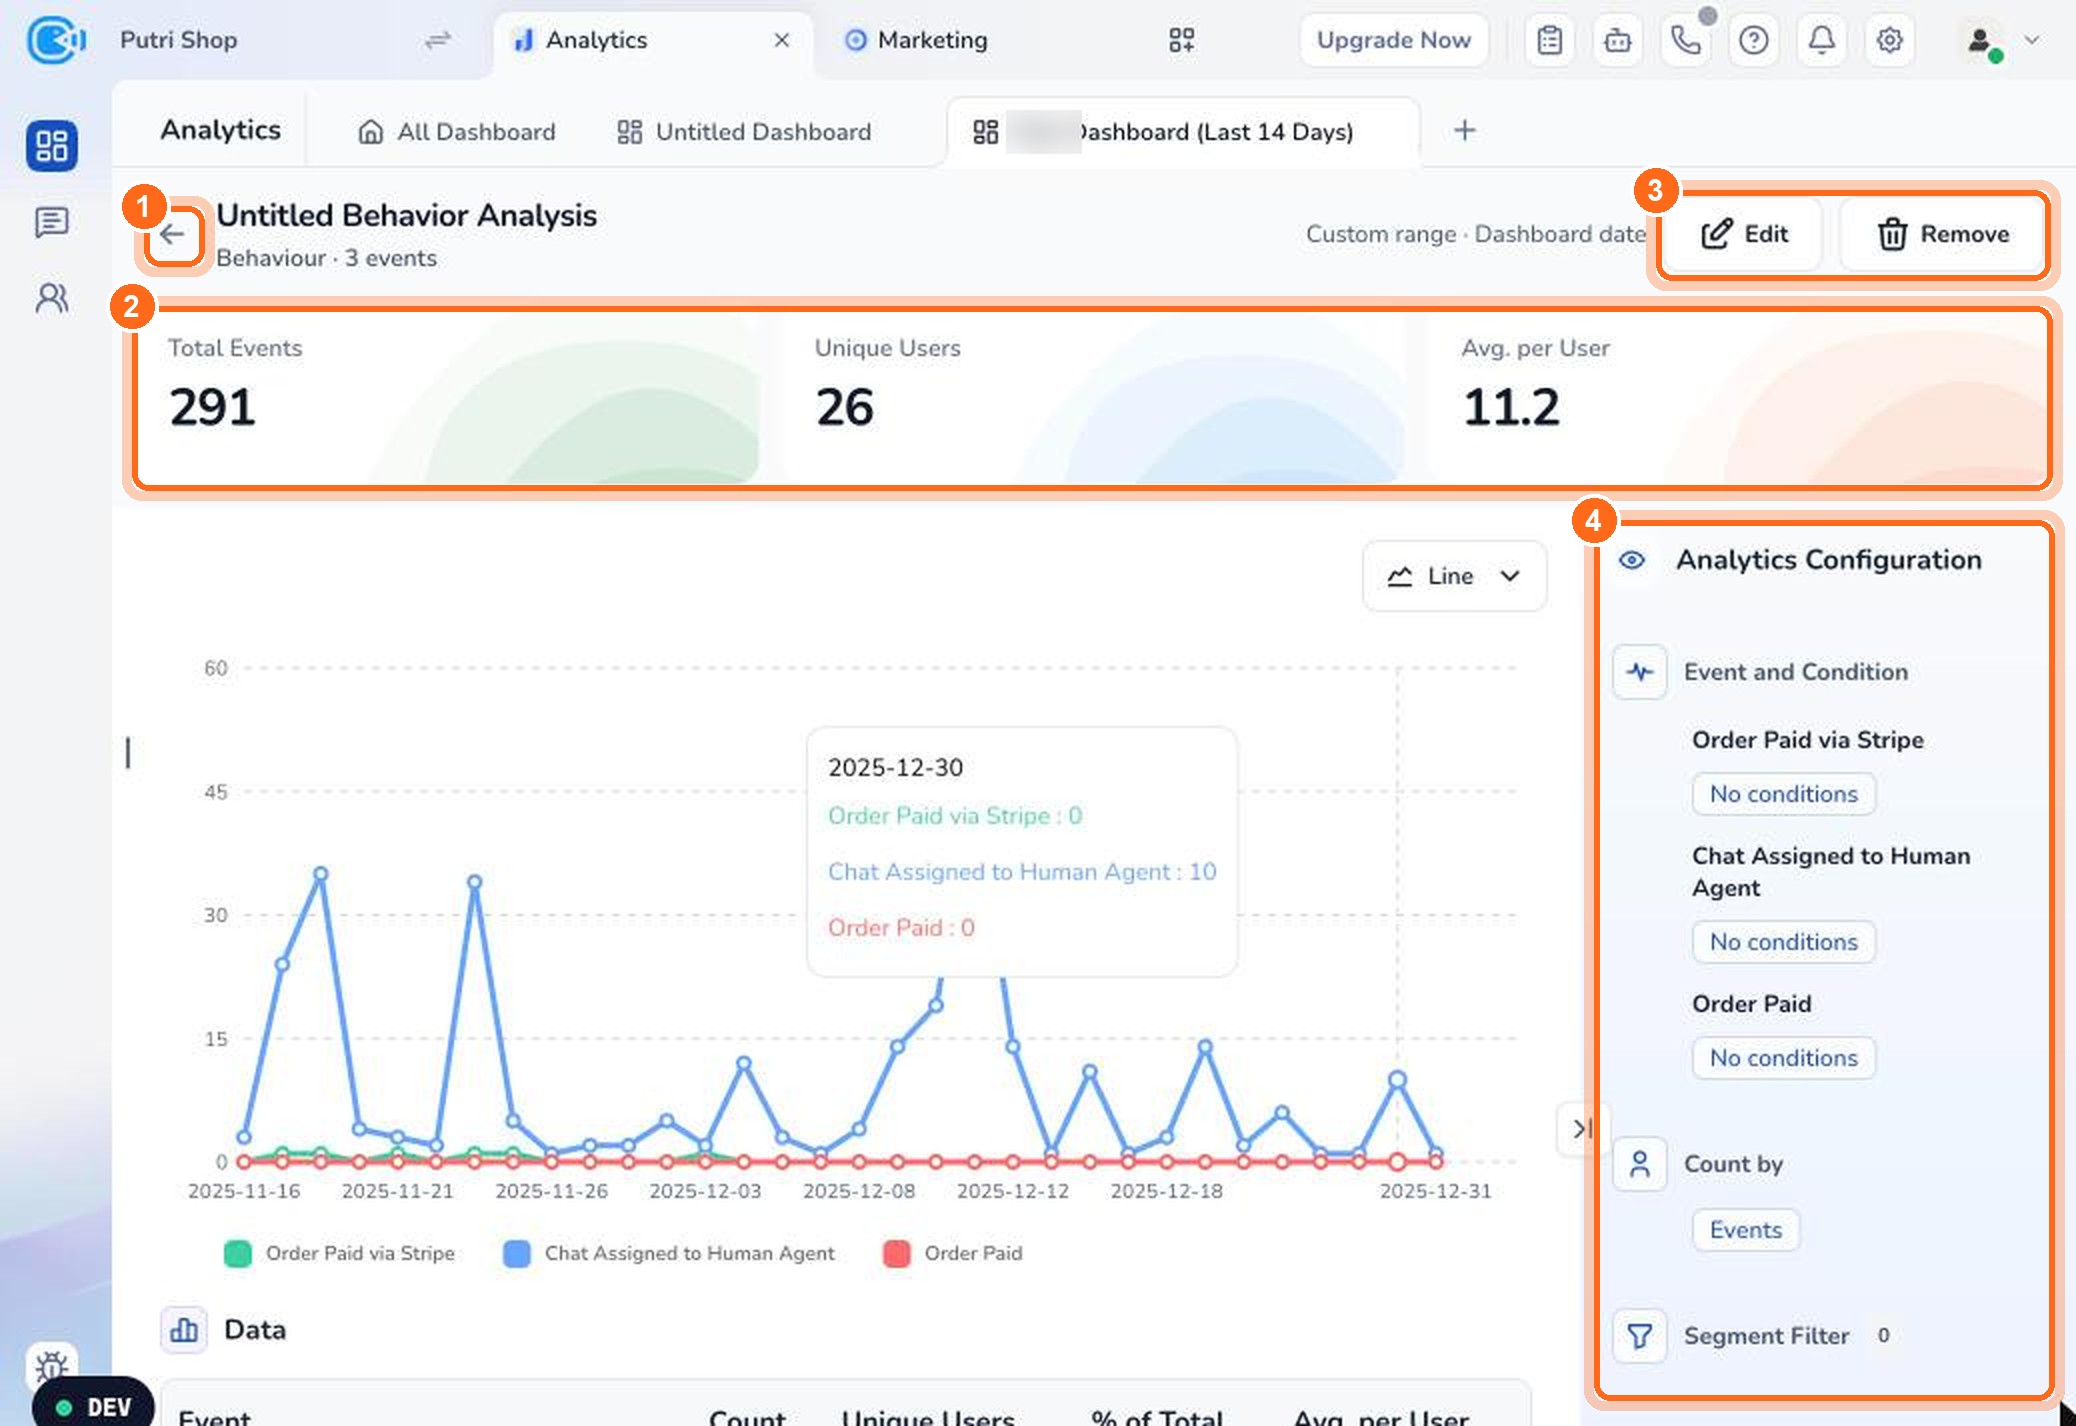2076x1426 pixels.
Task: Add a new dashboard with plus button
Action: (x=1464, y=130)
